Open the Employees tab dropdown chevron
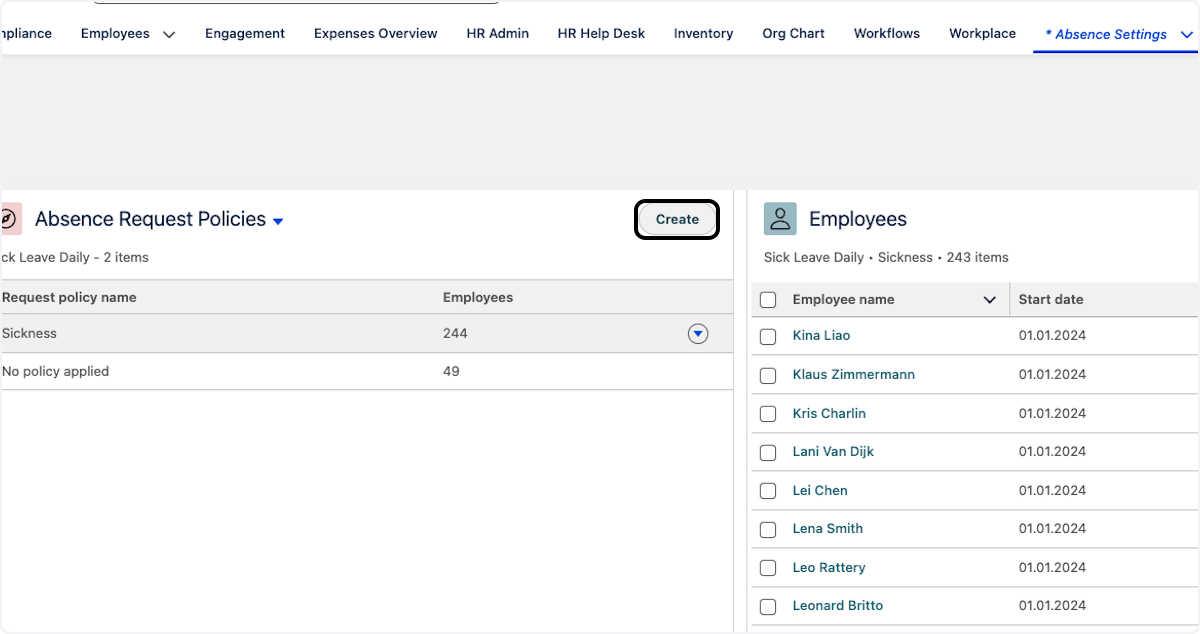Viewport: 1200px width, 634px height. tap(169, 35)
